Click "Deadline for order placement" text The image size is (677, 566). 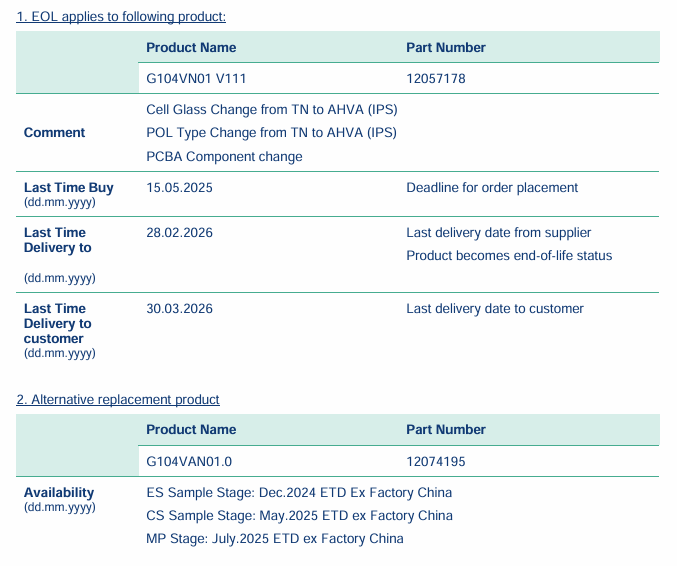tap(492, 188)
